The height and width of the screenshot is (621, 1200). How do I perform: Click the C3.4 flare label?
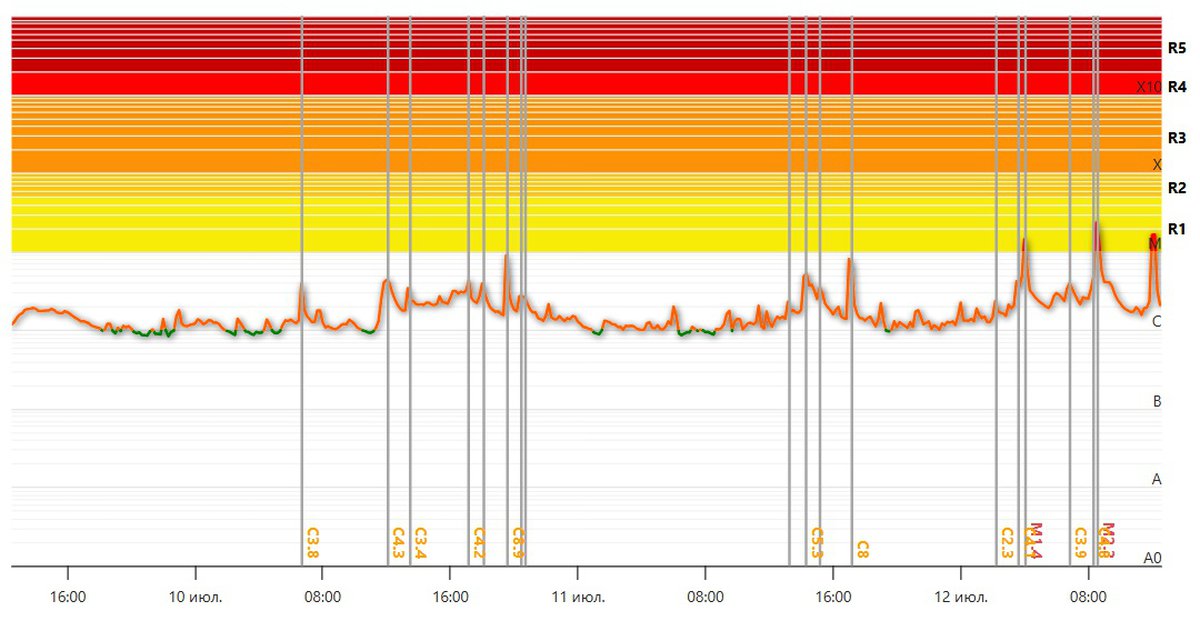click(x=420, y=543)
